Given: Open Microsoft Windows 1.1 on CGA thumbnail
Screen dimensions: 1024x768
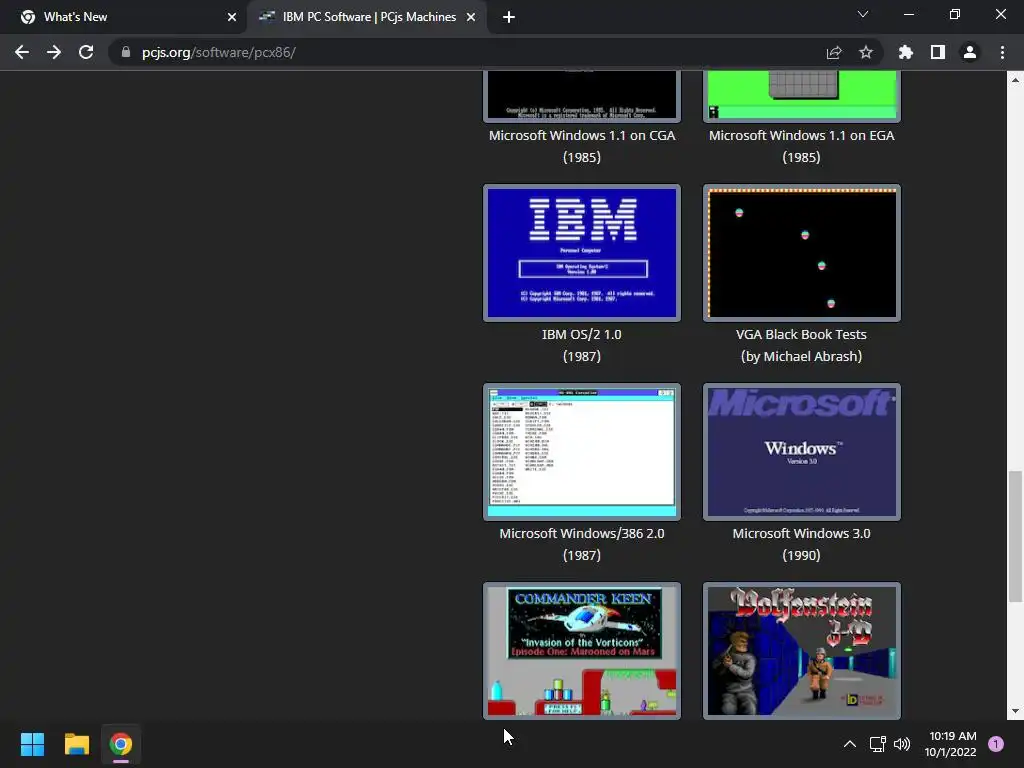Looking at the screenshot, I should click(x=582, y=95).
